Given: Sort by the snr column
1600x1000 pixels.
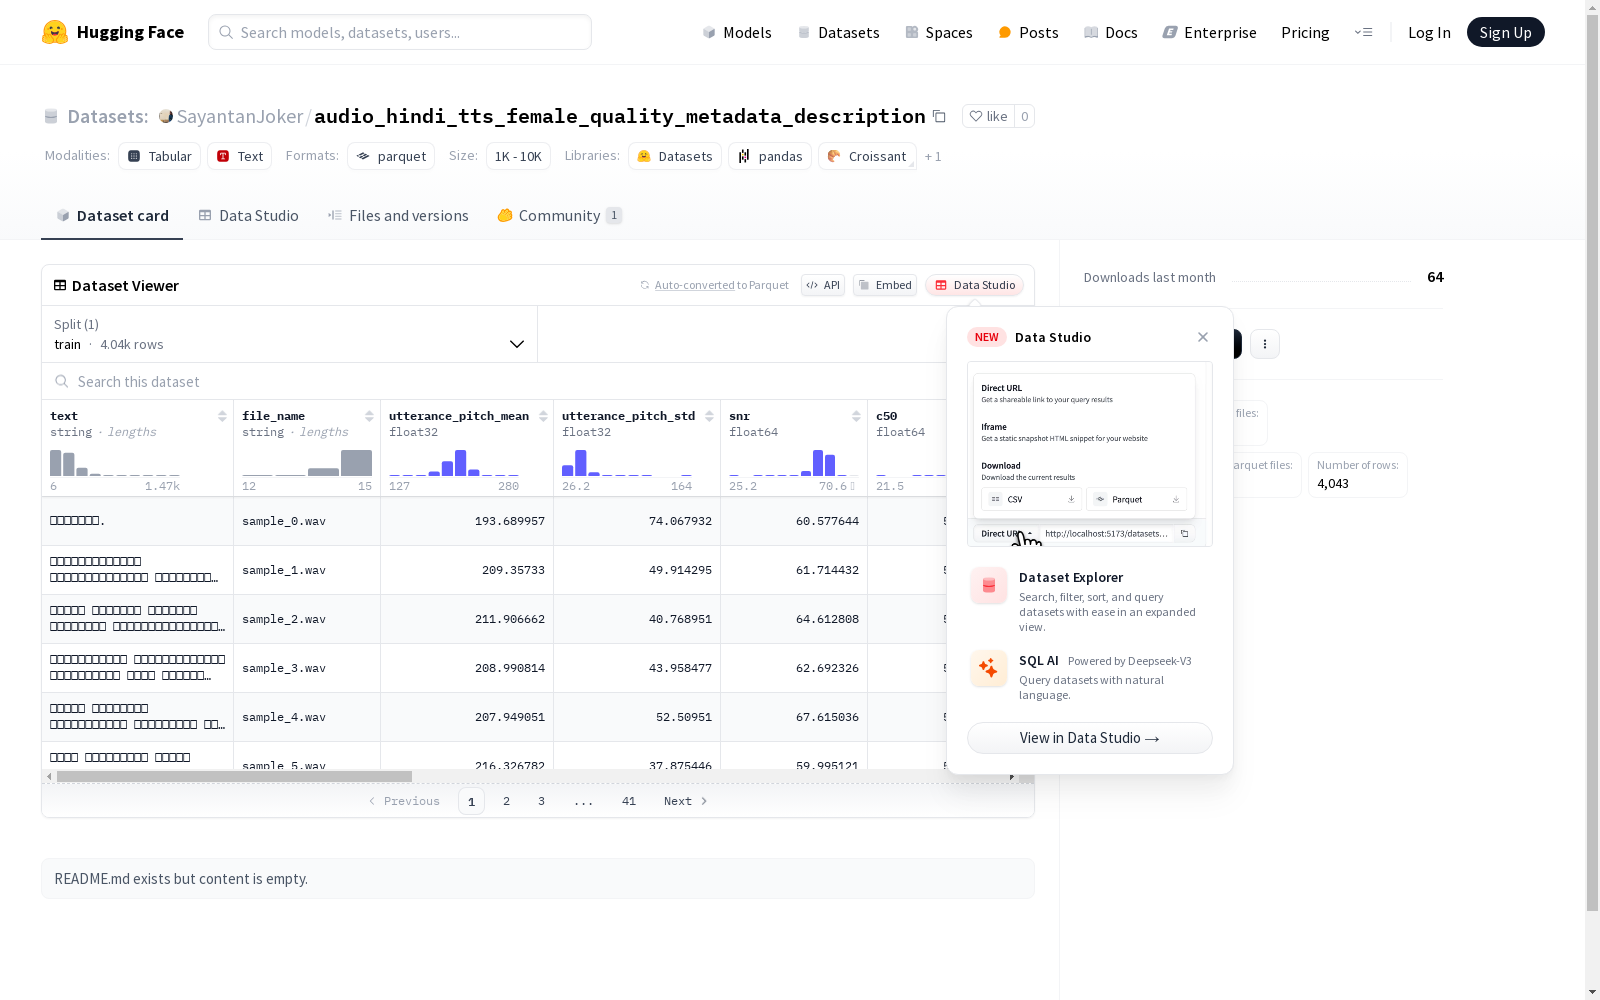Looking at the screenshot, I should pos(856,416).
